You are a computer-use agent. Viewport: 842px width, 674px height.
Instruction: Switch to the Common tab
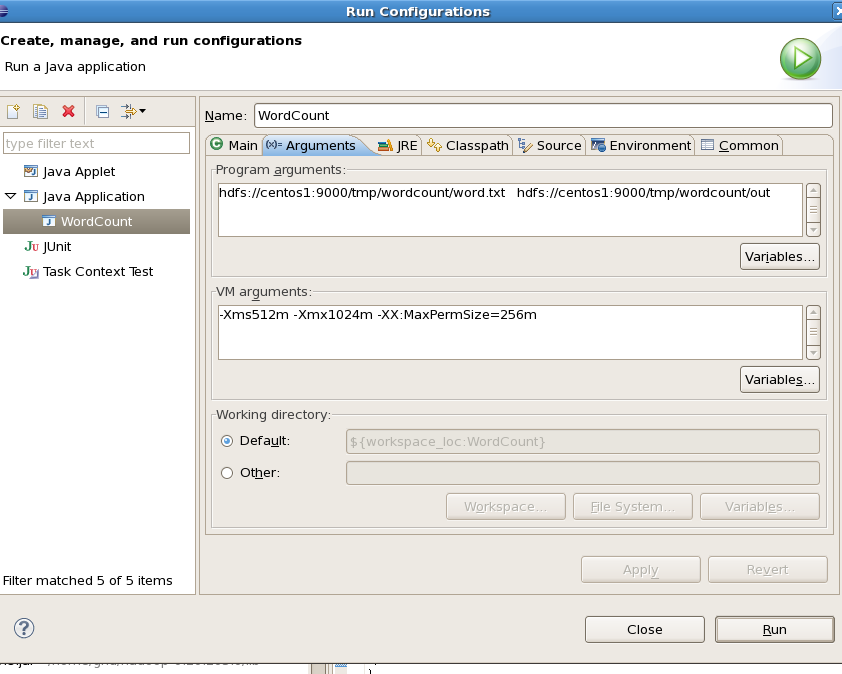(739, 145)
